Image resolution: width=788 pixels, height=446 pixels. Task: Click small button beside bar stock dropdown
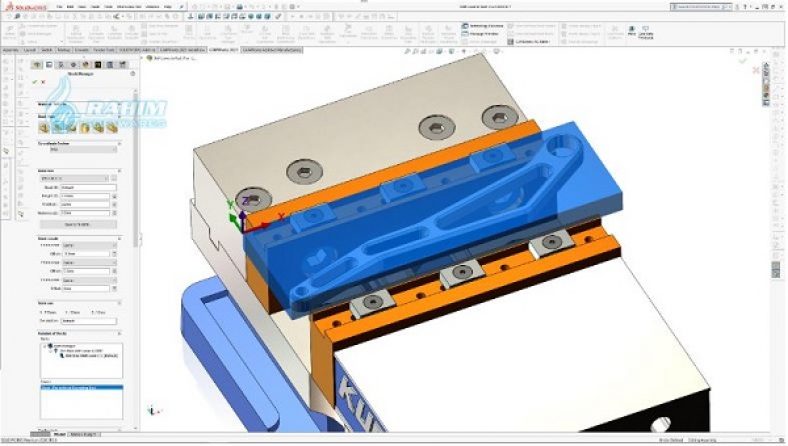click(114, 179)
